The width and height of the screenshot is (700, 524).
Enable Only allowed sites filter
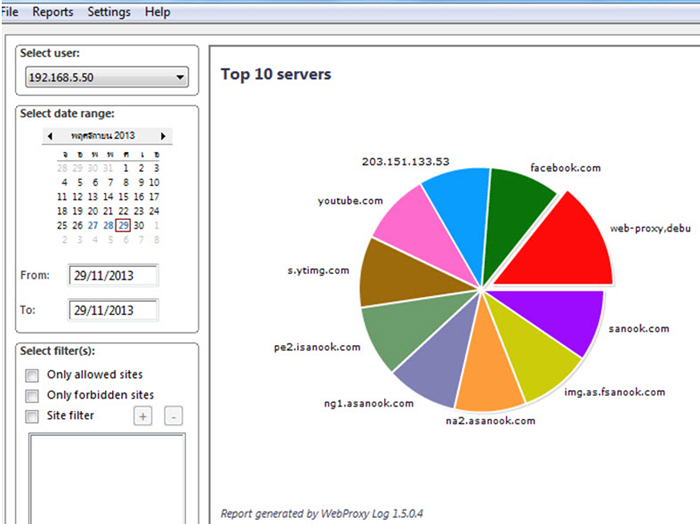[32, 376]
